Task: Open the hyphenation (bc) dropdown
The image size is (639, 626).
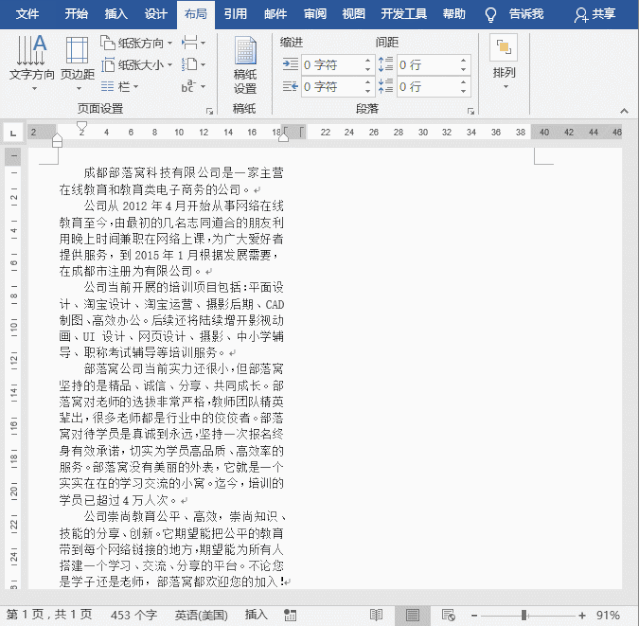Action: pyautogui.click(x=194, y=86)
